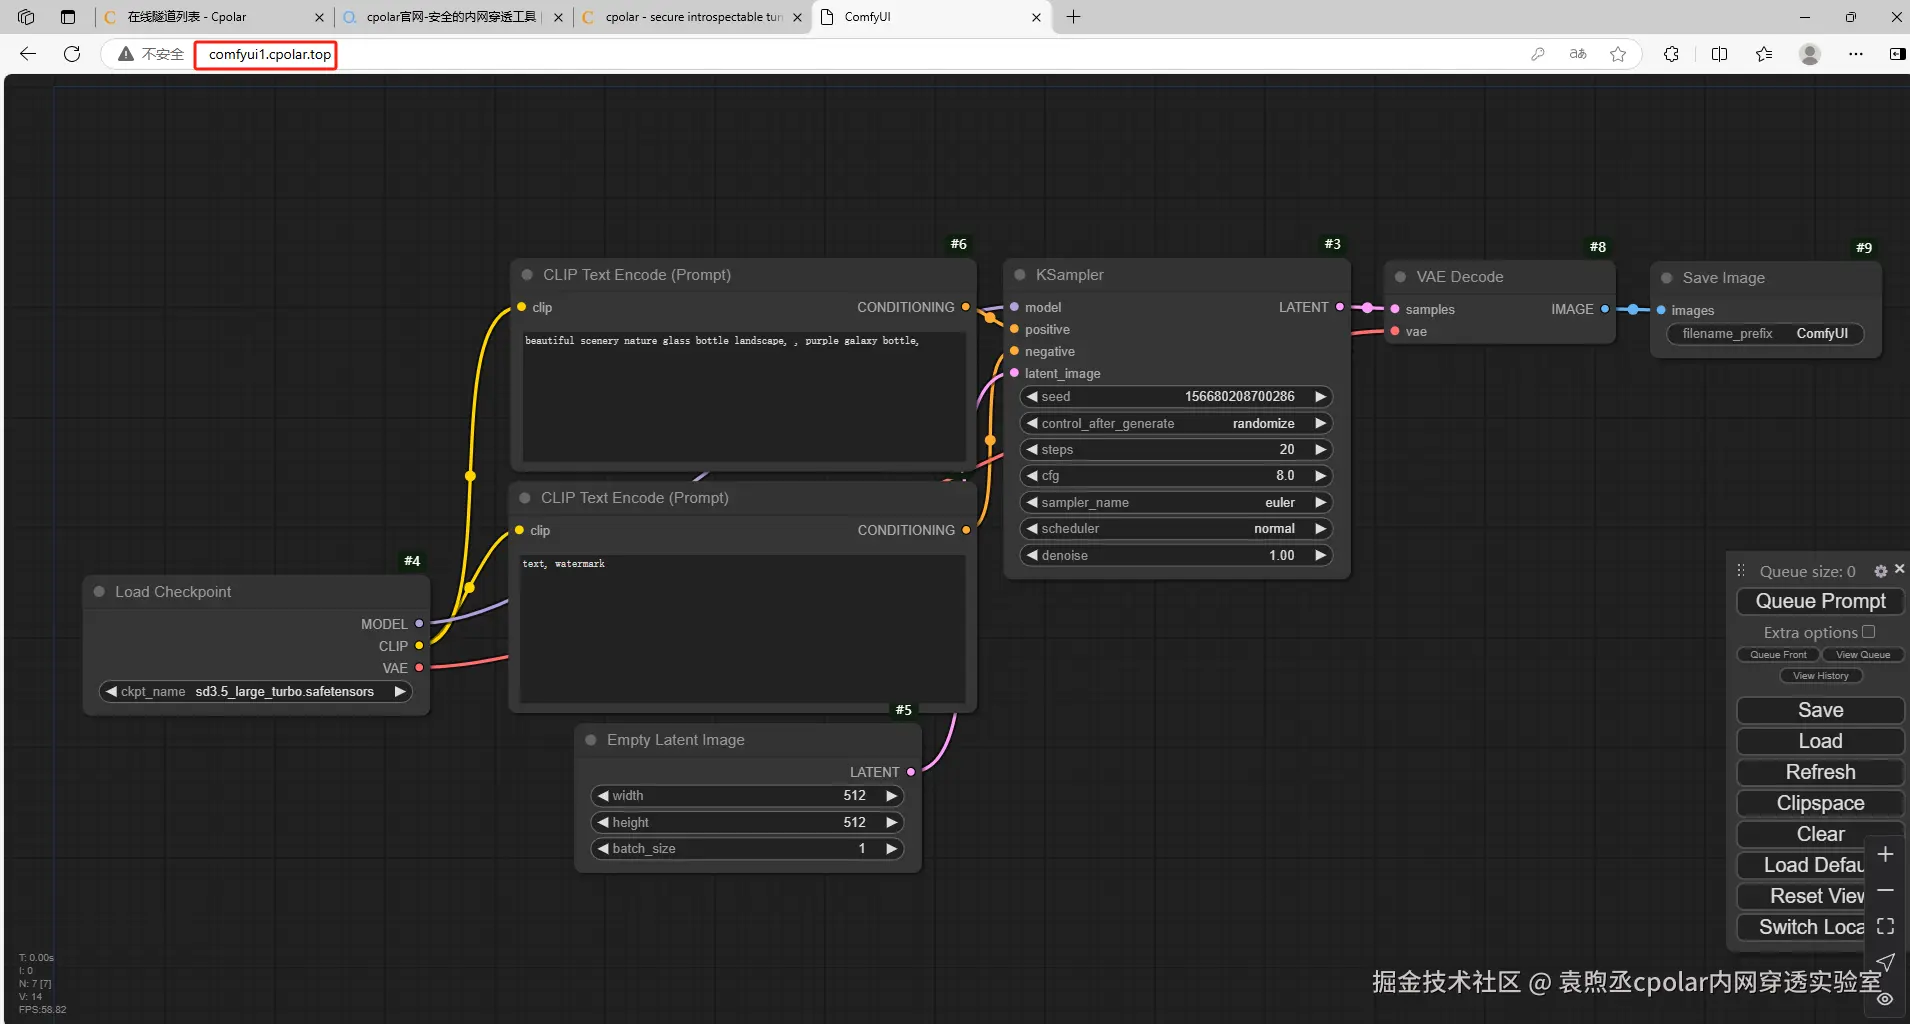This screenshot has width=1910, height=1024.
Task: Open control_after_generate randomize dropdown
Action: pyautogui.click(x=1176, y=424)
